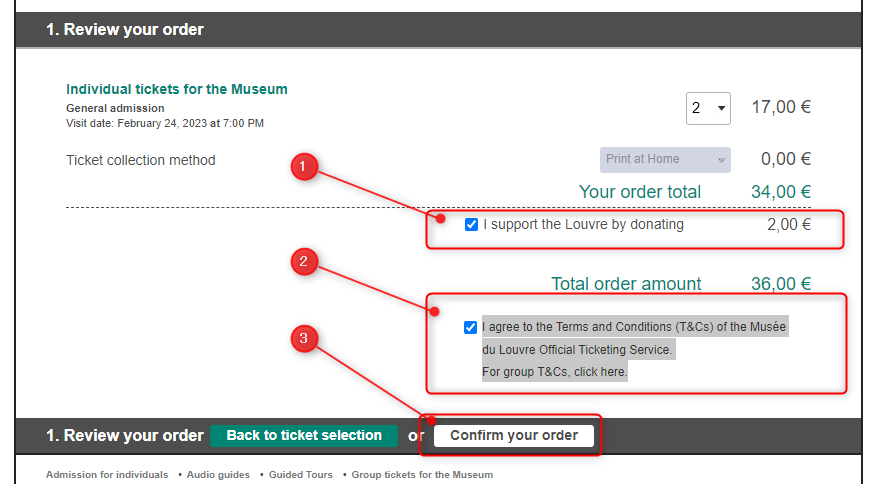Screen dimensions: 885x484
Task: Click the top '1. Review your order' header bar
Action: 439,29
